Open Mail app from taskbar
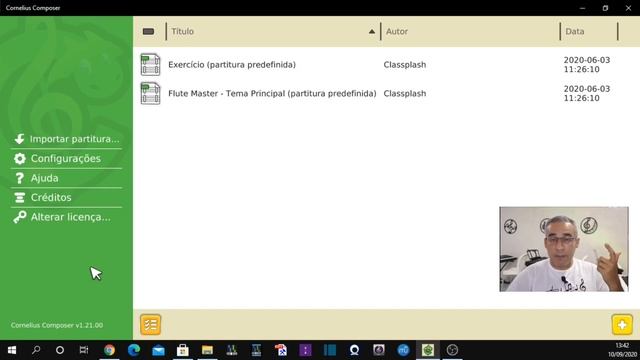This screenshot has height=360, width=640. [158, 350]
